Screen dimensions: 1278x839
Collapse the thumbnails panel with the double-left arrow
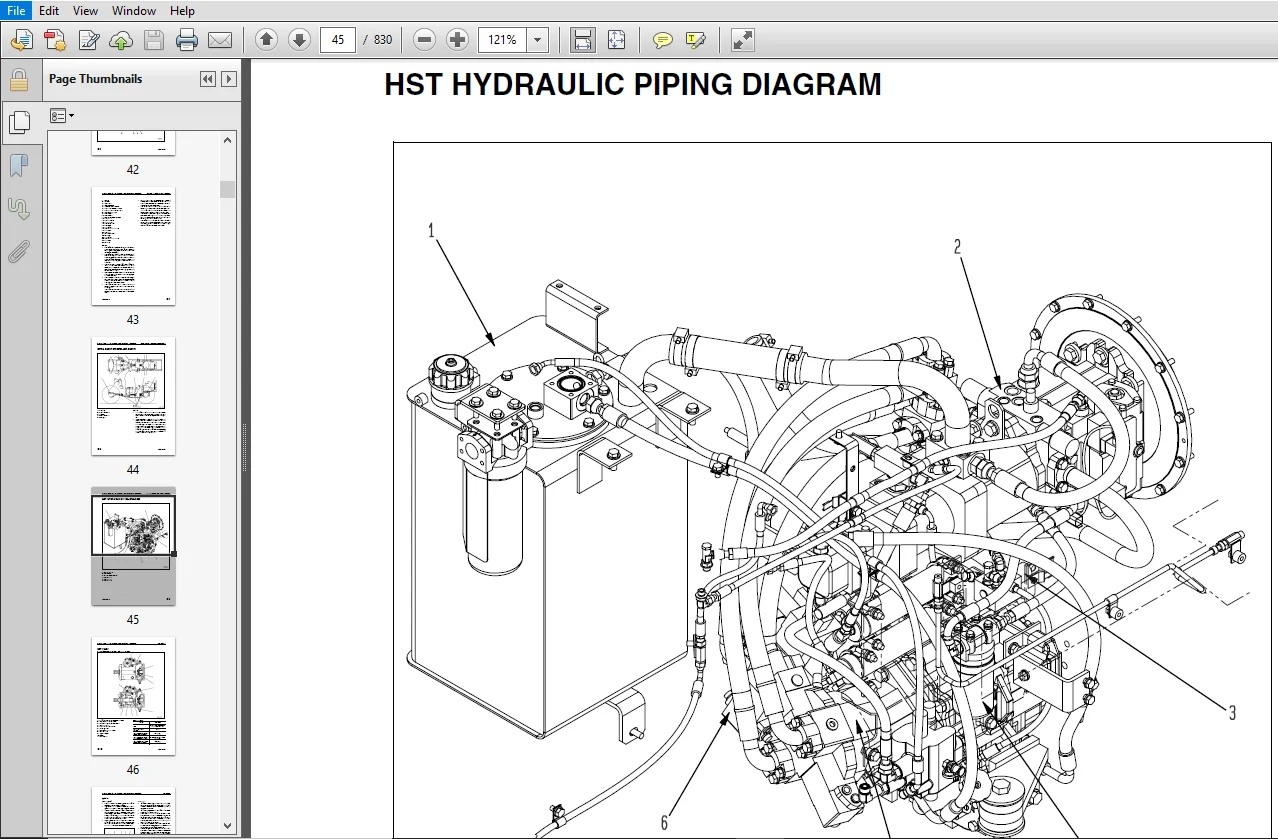tap(208, 79)
